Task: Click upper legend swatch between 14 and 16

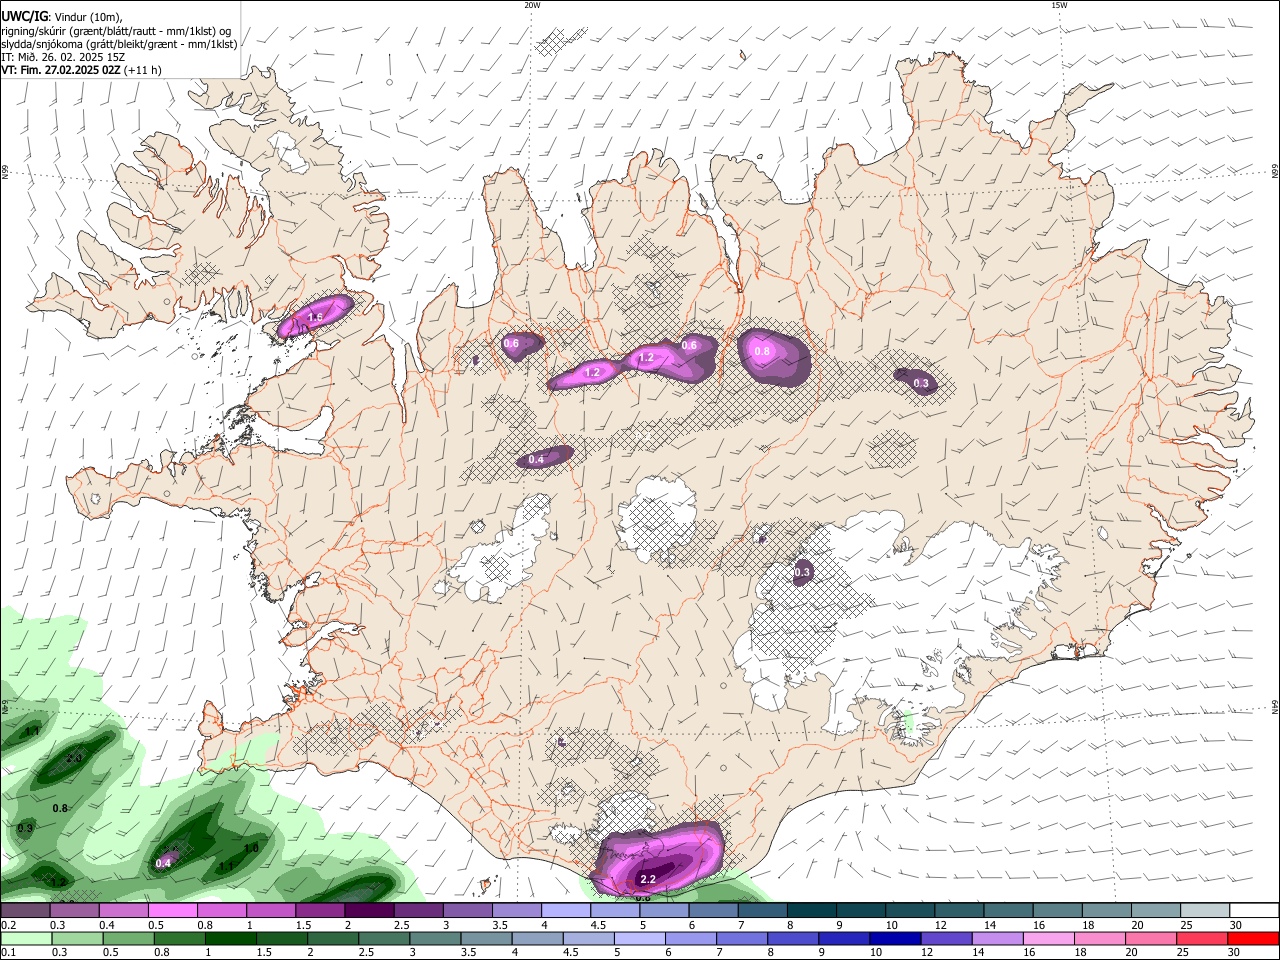Action: 1009,911
